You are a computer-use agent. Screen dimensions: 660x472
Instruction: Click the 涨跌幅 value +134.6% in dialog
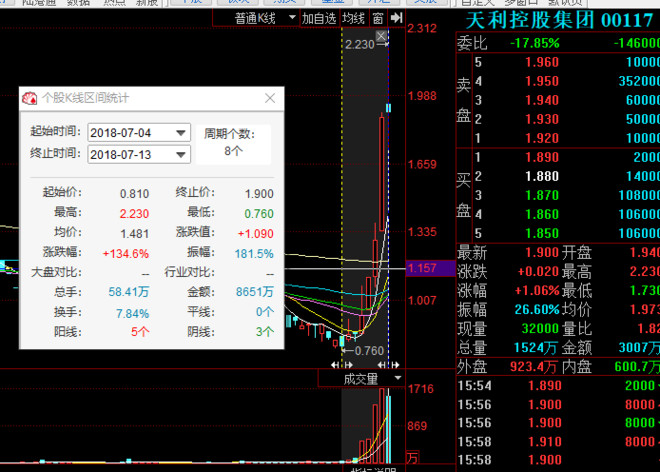(x=125, y=254)
